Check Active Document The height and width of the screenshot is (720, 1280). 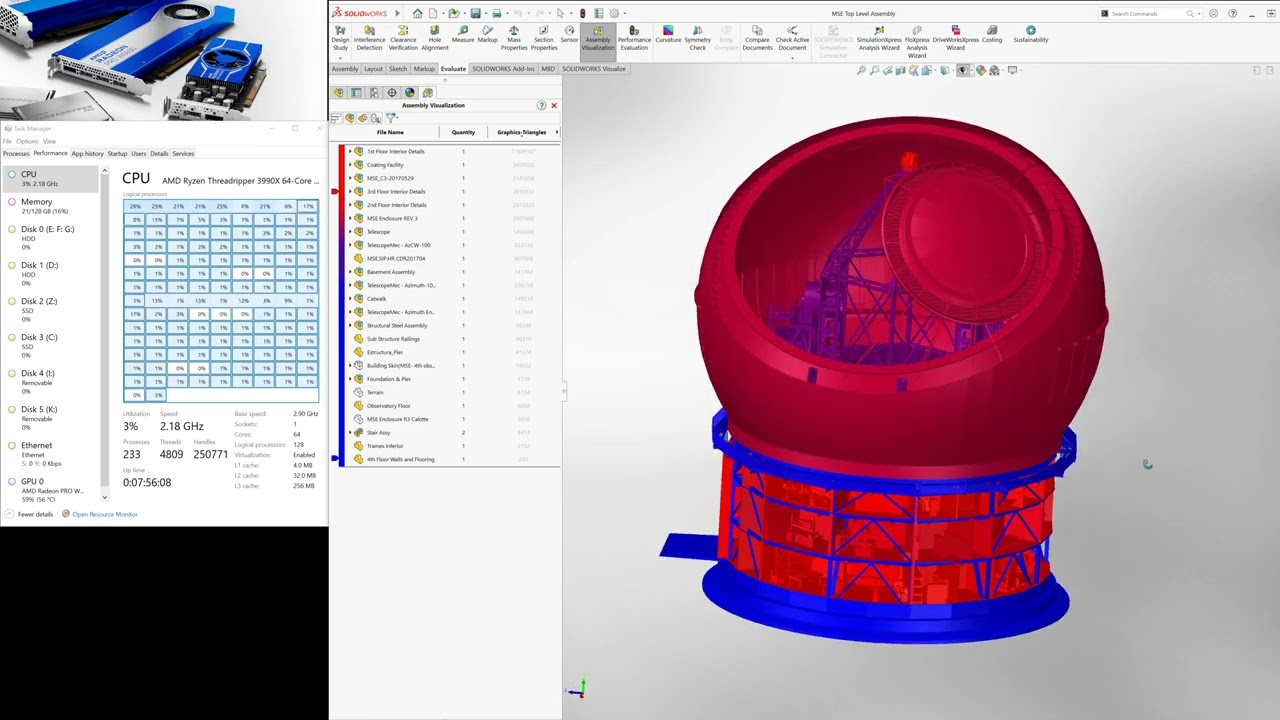792,38
